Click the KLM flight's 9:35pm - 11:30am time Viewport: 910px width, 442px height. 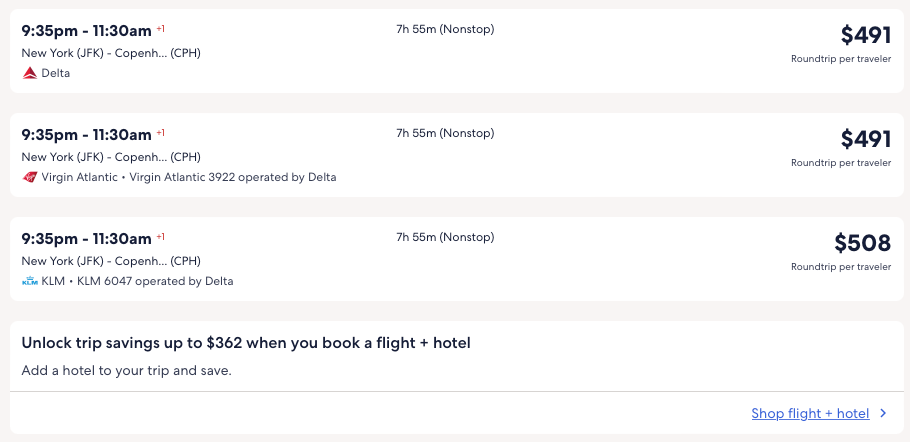[86, 238]
